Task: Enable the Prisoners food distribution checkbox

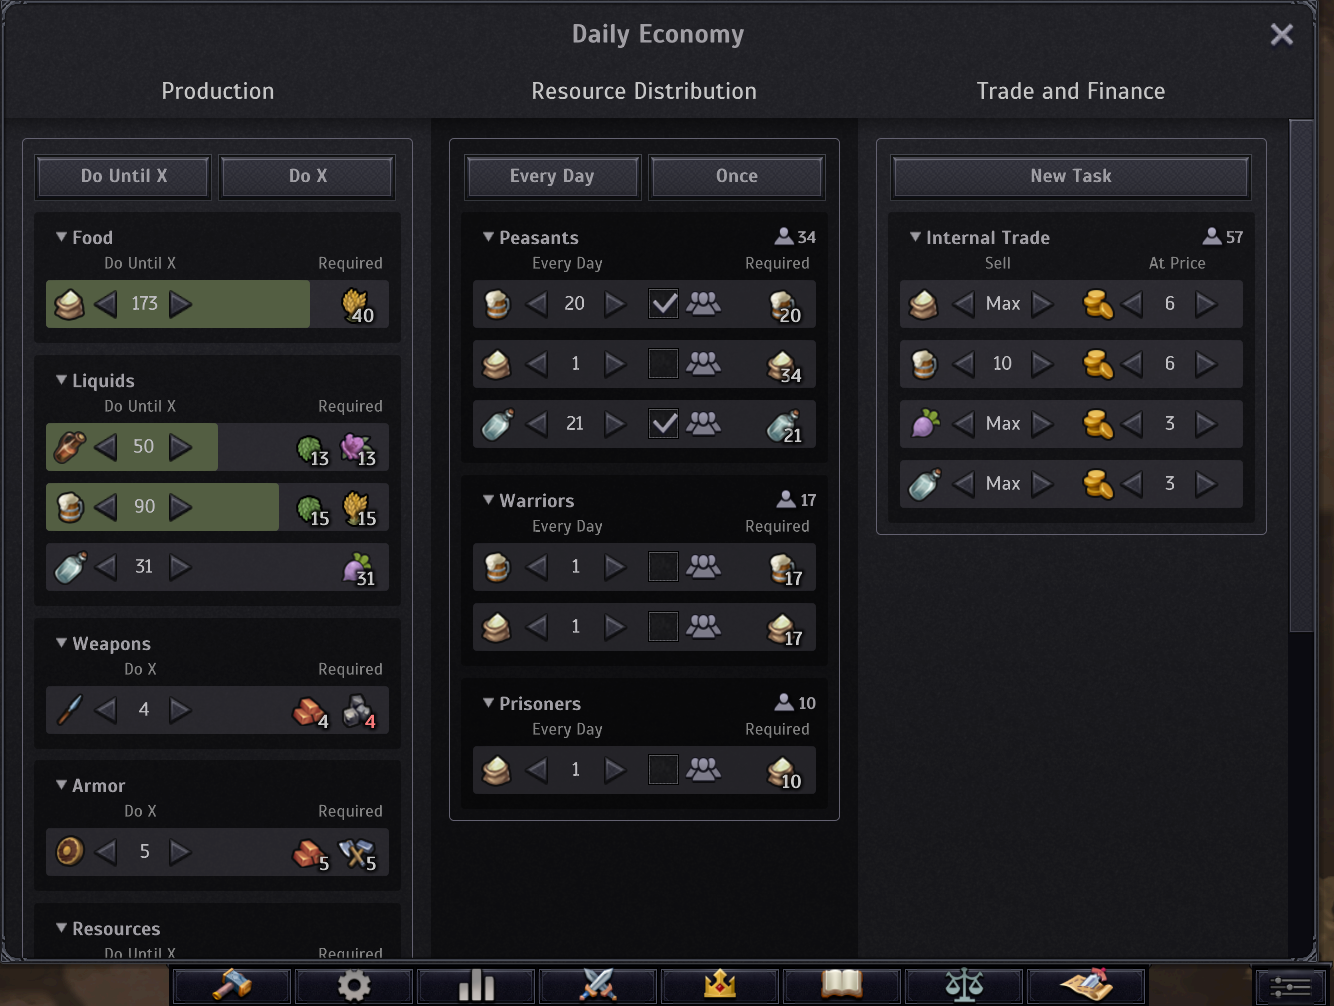Action: point(663,770)
